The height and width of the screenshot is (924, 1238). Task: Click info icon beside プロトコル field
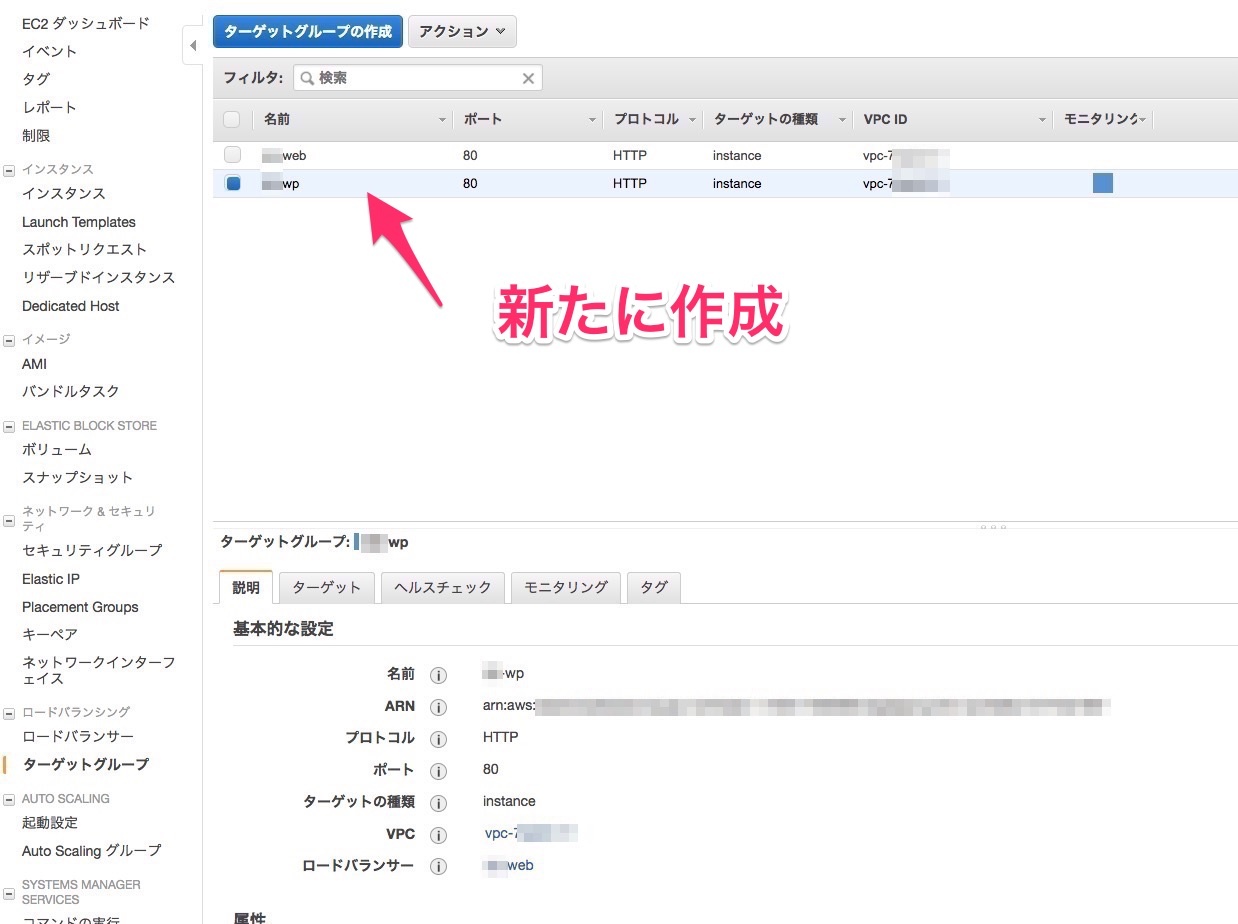tap(438, 739)
